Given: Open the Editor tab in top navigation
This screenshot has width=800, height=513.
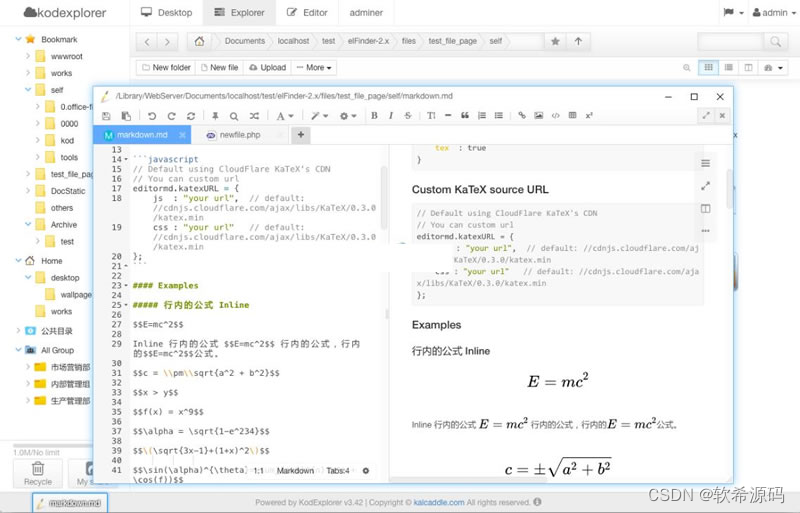Looking at the screenshot, I should (307, 13).
